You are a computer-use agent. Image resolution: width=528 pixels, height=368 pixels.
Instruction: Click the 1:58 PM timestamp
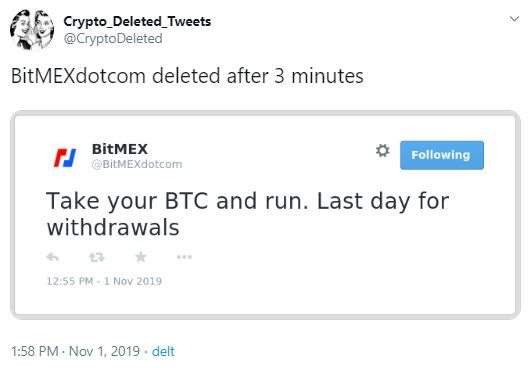point(35,352)
